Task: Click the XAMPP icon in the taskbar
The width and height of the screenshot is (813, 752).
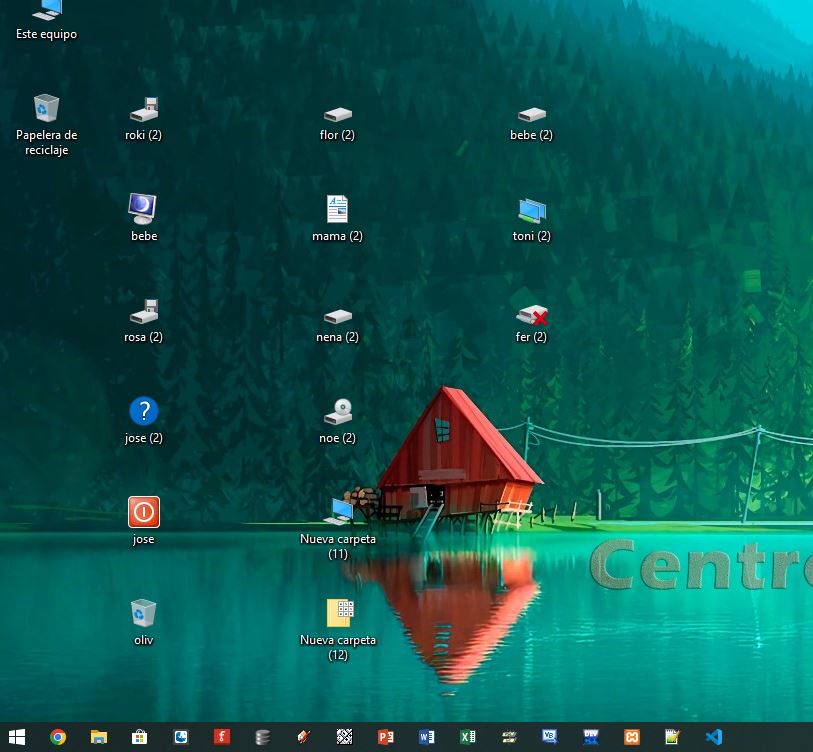Action: tap(632, 737)
